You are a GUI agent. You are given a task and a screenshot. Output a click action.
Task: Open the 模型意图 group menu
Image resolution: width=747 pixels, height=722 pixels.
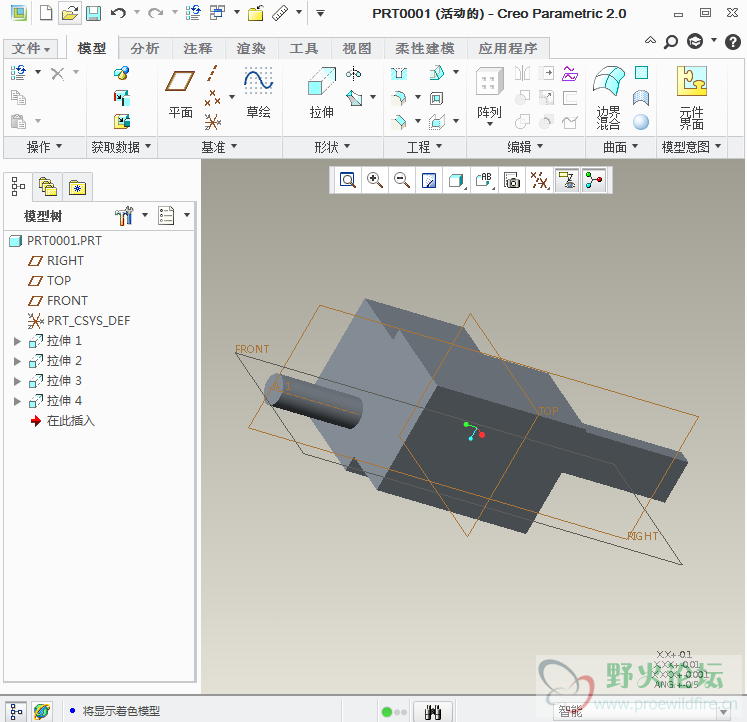click(691, 147)
